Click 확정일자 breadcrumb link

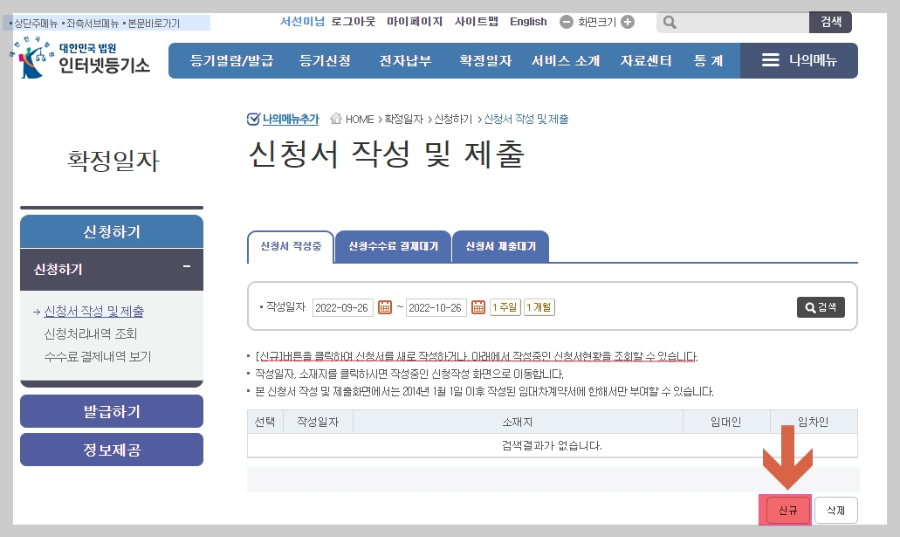click(404, 119)
